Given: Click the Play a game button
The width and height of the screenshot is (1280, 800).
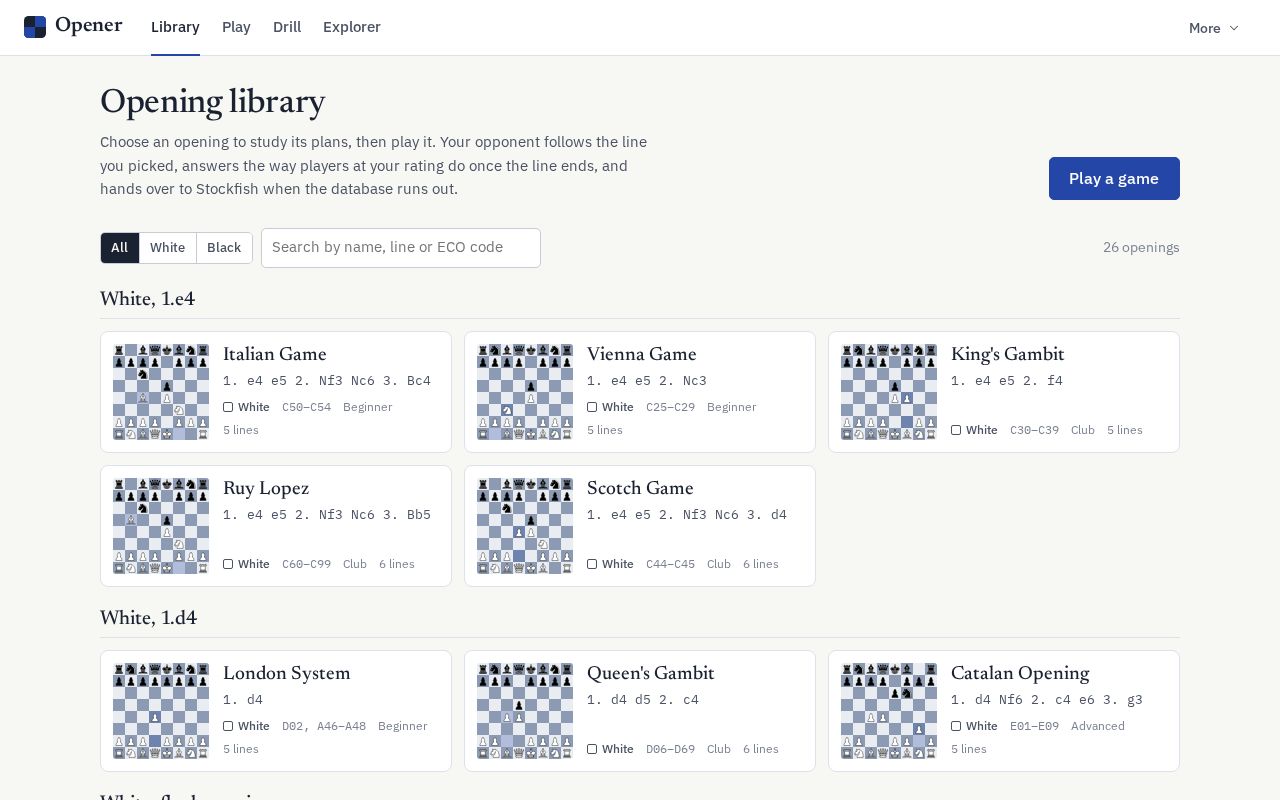Looking at the screenshot, I should tap(1114, 178).
